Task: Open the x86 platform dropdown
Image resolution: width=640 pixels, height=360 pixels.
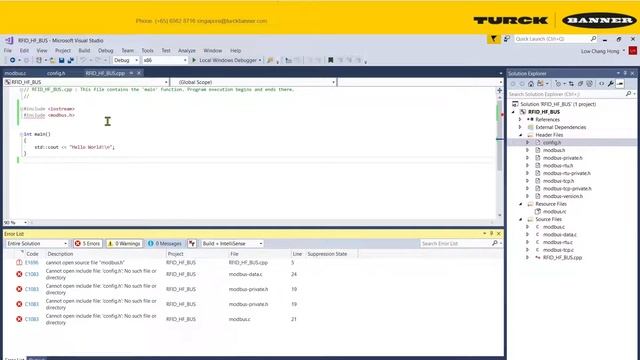Action: point(165,60)
